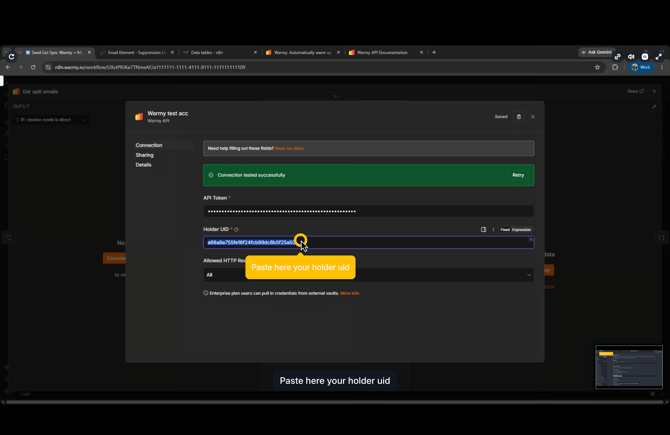Image resolution: width=670 pixels, height=435 pixels.
Task: Follow the 'Read our docs' link
Action: tap(289, 148)
